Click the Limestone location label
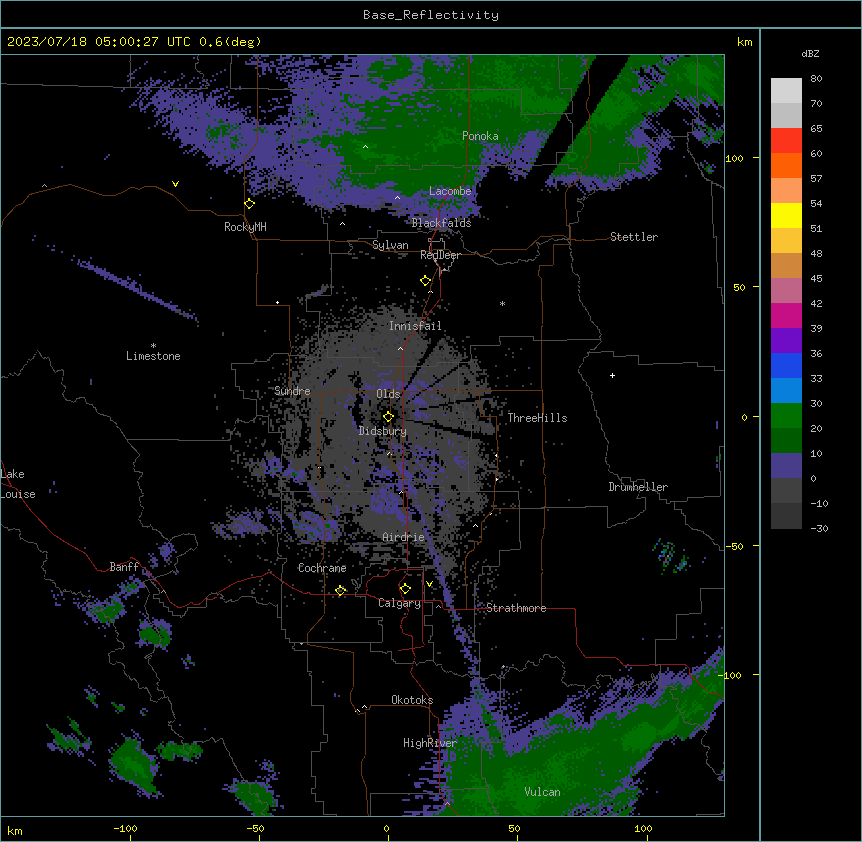The image size is (862, 842). coord(153,356)
